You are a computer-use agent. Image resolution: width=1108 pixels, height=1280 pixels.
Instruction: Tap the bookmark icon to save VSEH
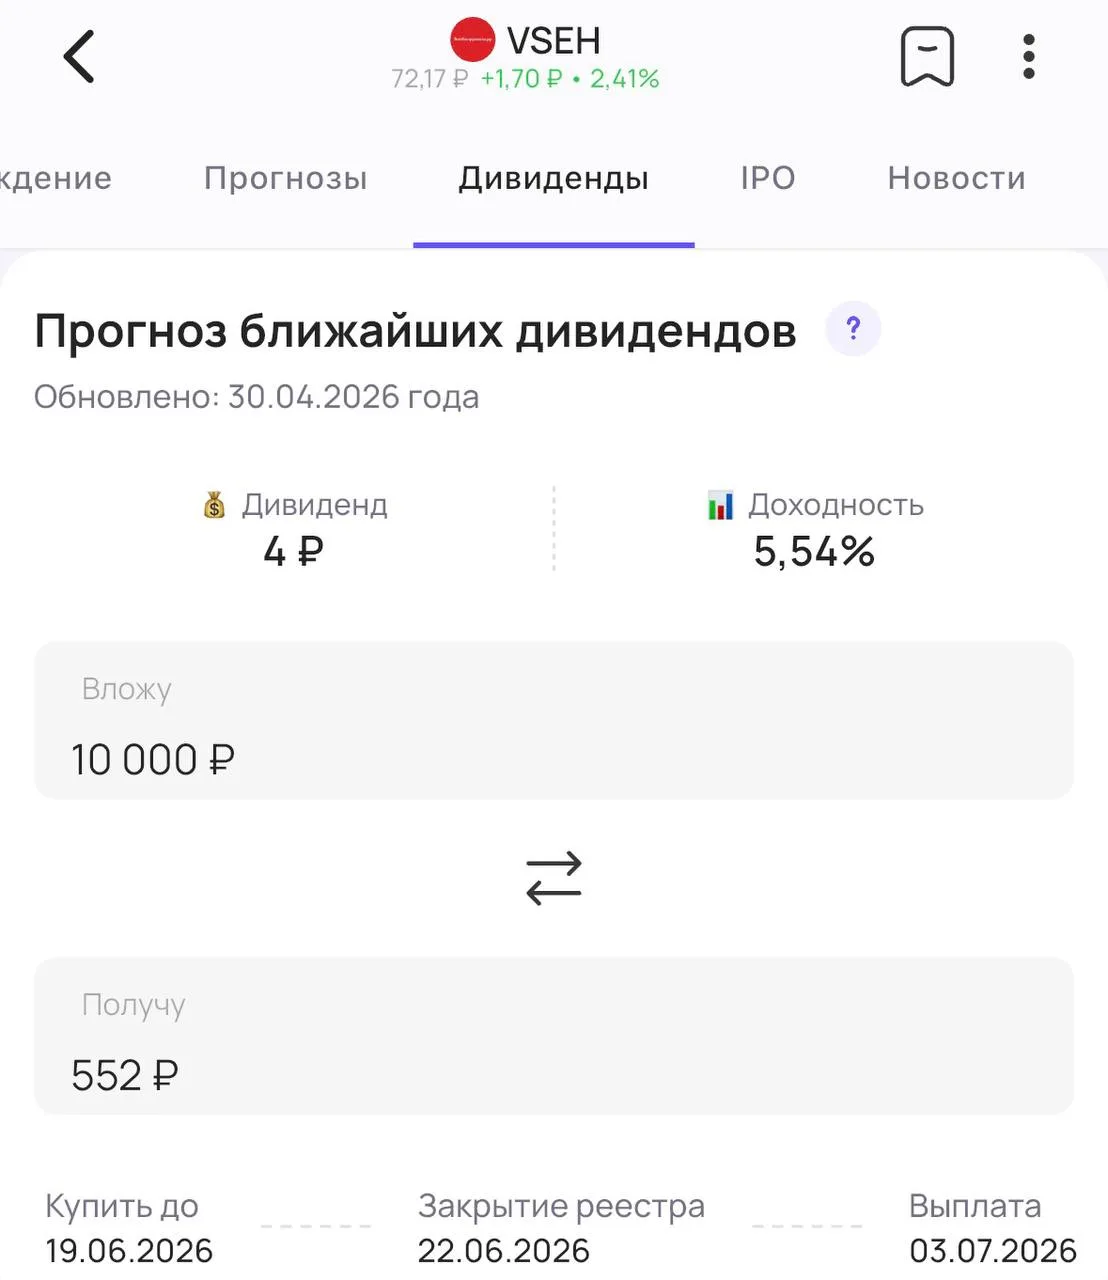pyautogui.click(x=927, y=56)
